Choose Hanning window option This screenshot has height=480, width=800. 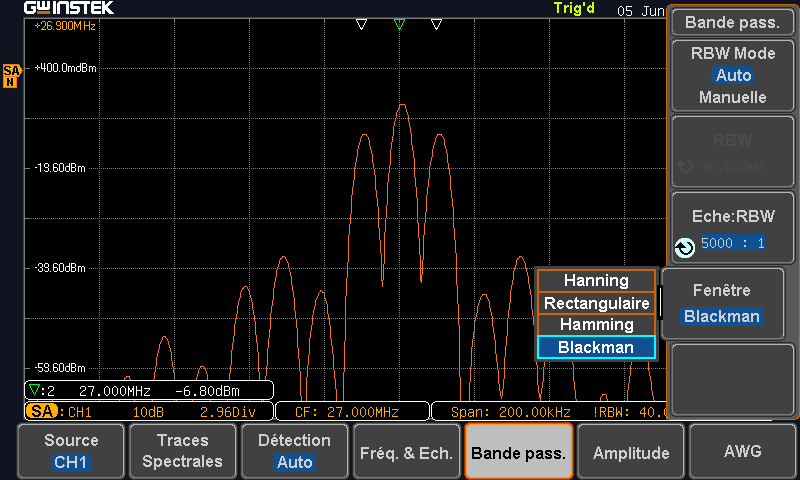pos(596,280)
